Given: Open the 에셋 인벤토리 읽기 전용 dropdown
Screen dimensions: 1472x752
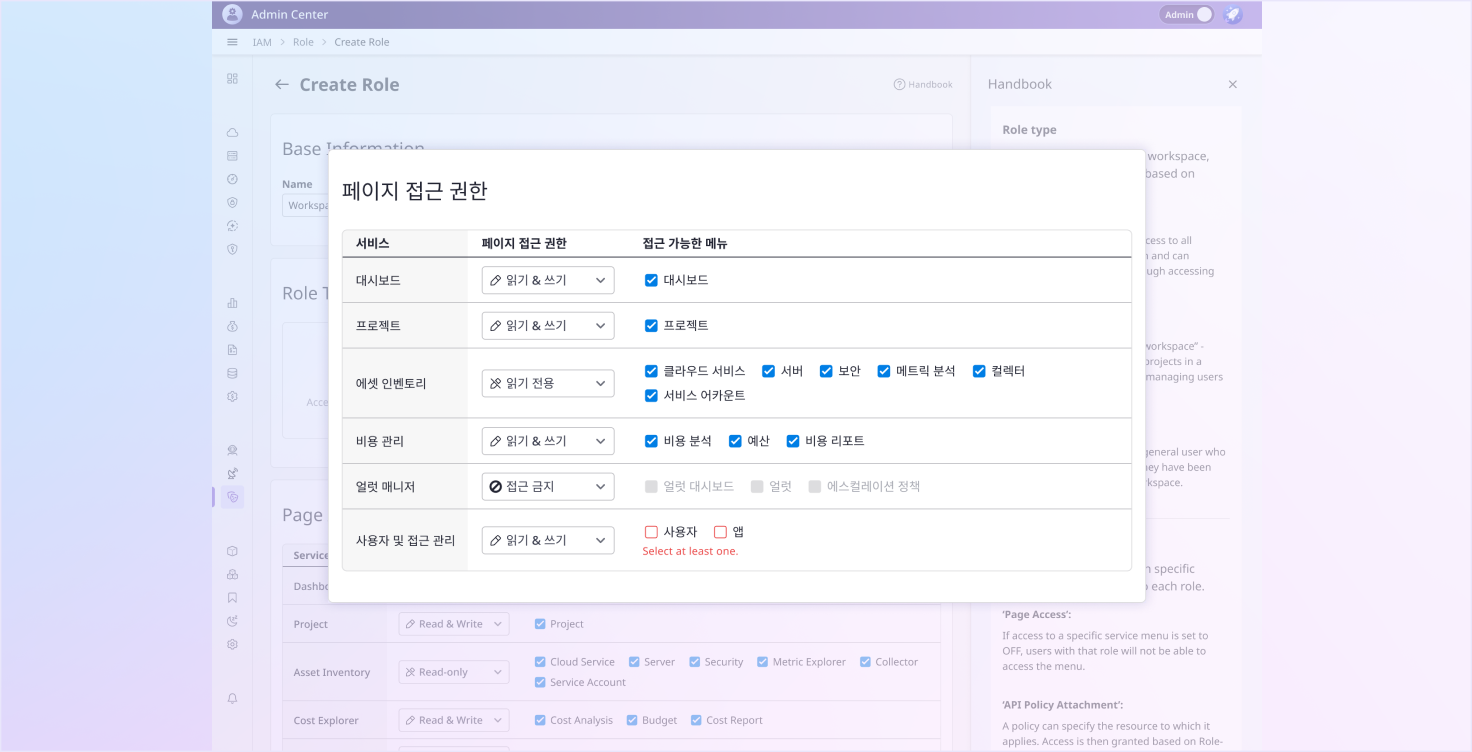Looking at the screenshot, I should tap(547, 383).
